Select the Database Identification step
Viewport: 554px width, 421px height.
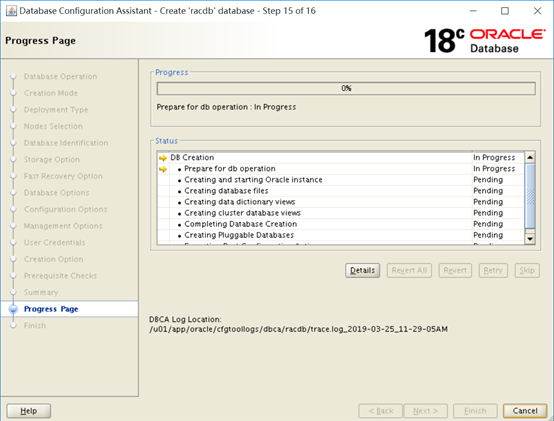tap(66, 143)
